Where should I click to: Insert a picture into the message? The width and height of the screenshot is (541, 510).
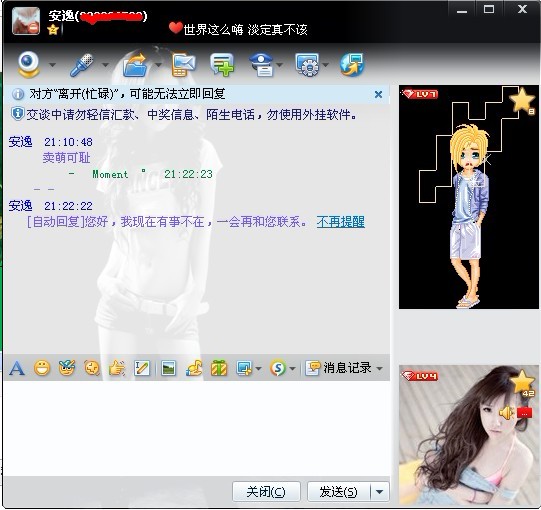pos(168,368)
